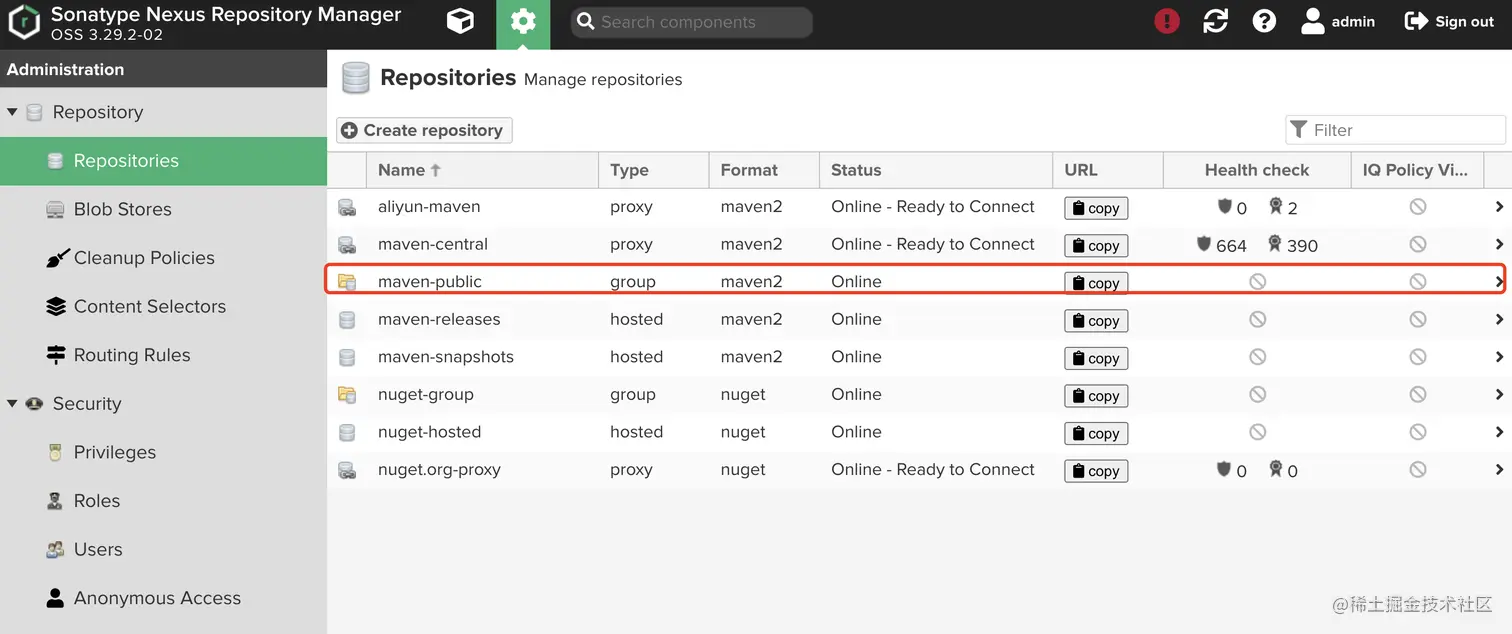Click the maven-releases hosted database icon

click(347, 320)
